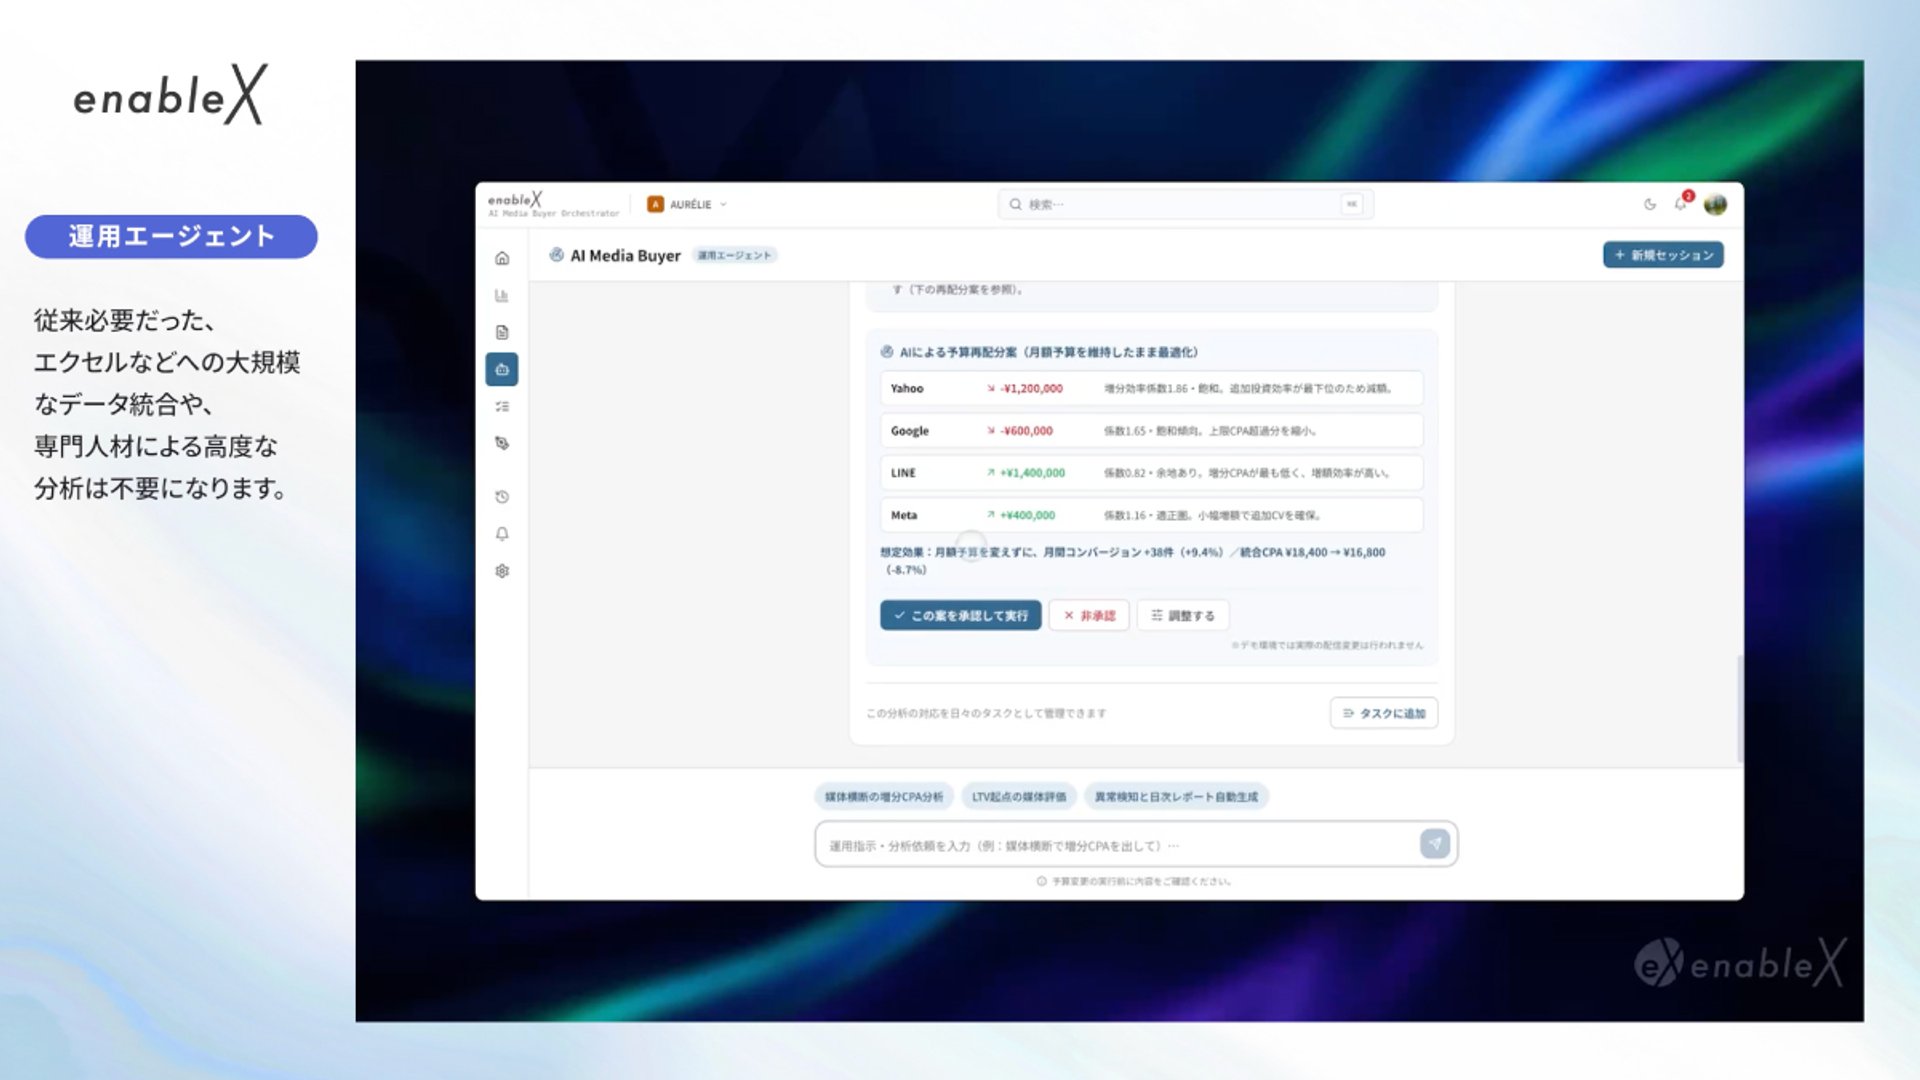The height and width of the screenshot is (1080, 1920).
Task: Reject the plan with 非承認
Action: point(1089,615)
